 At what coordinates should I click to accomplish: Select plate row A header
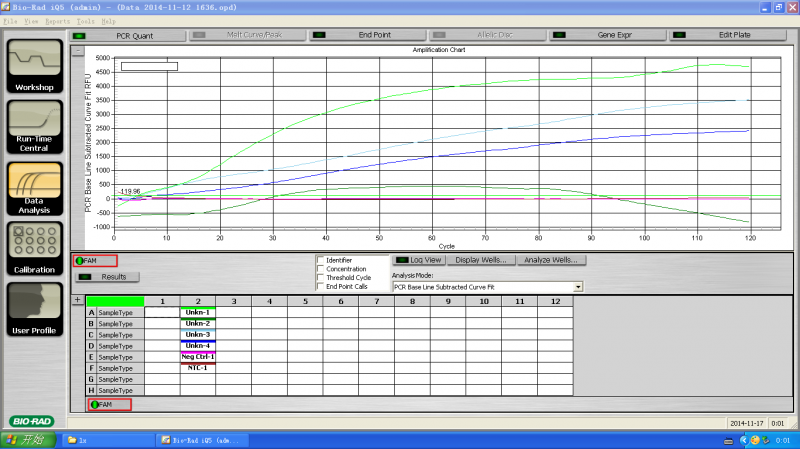coord(91,312)
